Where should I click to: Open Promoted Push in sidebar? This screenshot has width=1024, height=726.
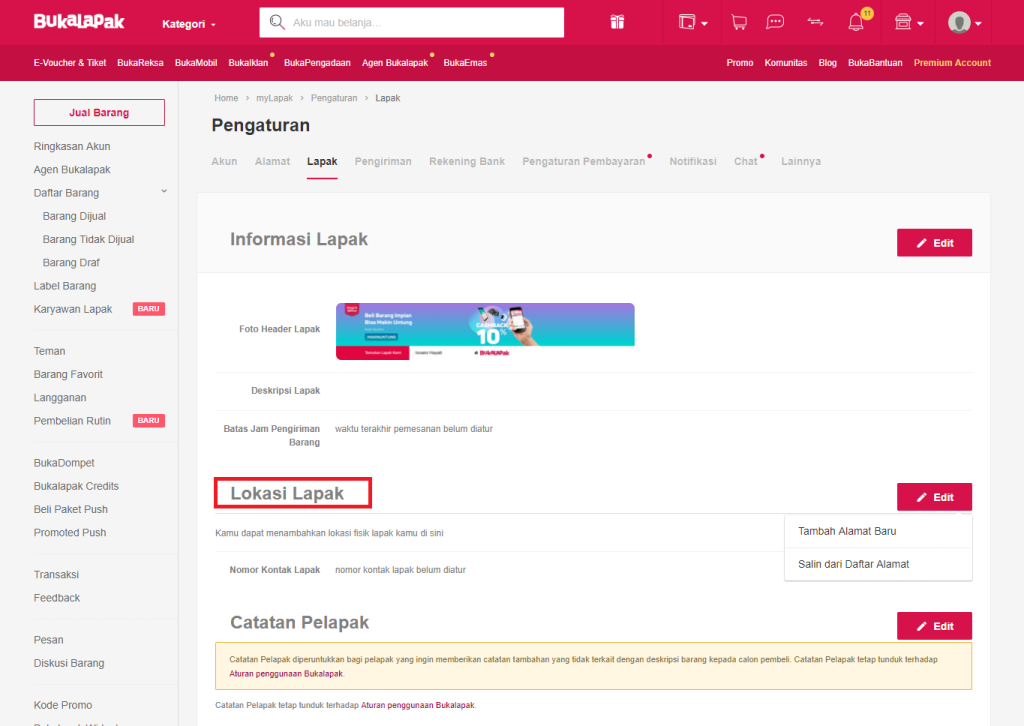(x=70, y=533)
